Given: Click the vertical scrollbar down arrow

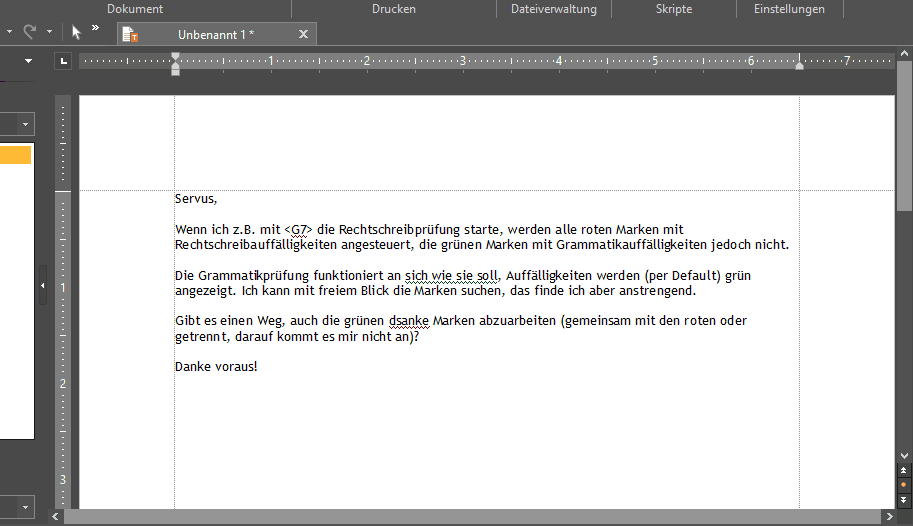Looking at the screenshot, I should point(904,456).
